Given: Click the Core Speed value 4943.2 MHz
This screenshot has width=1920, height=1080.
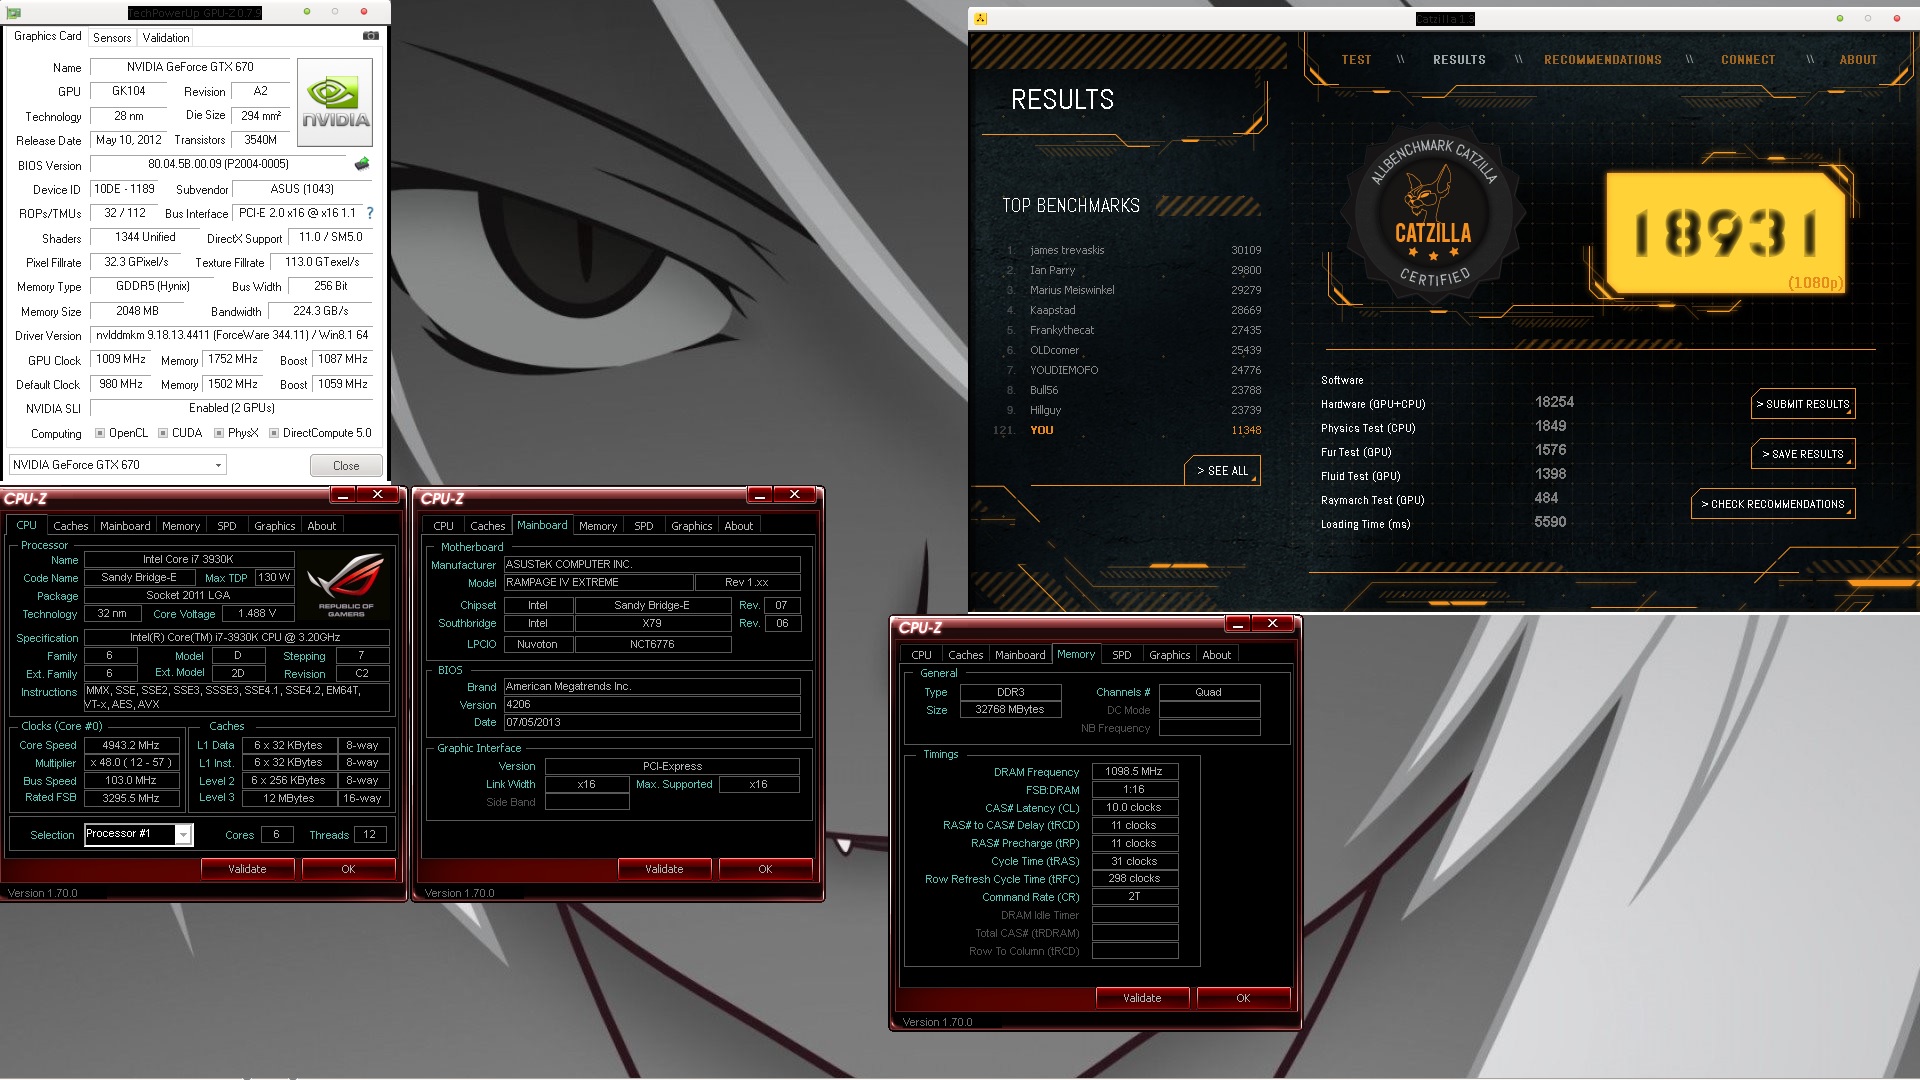Looking at the screenshot, I should click(x=131, y=745).
